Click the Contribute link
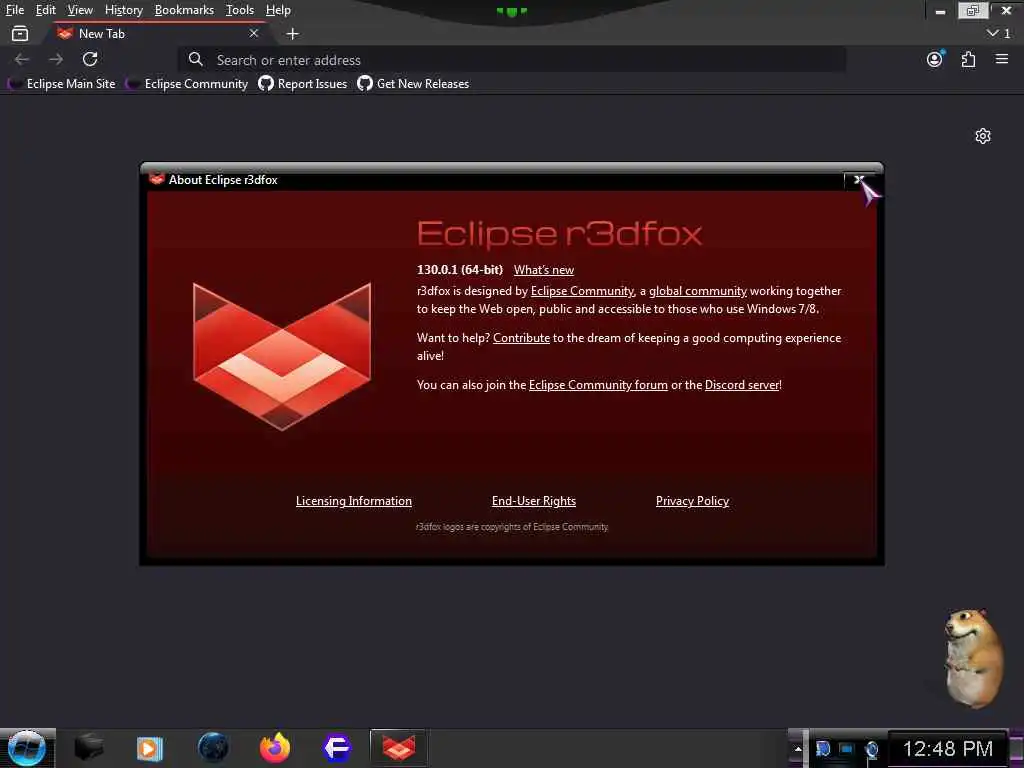This screenshot has height=768, width=1024. (521, 338)
